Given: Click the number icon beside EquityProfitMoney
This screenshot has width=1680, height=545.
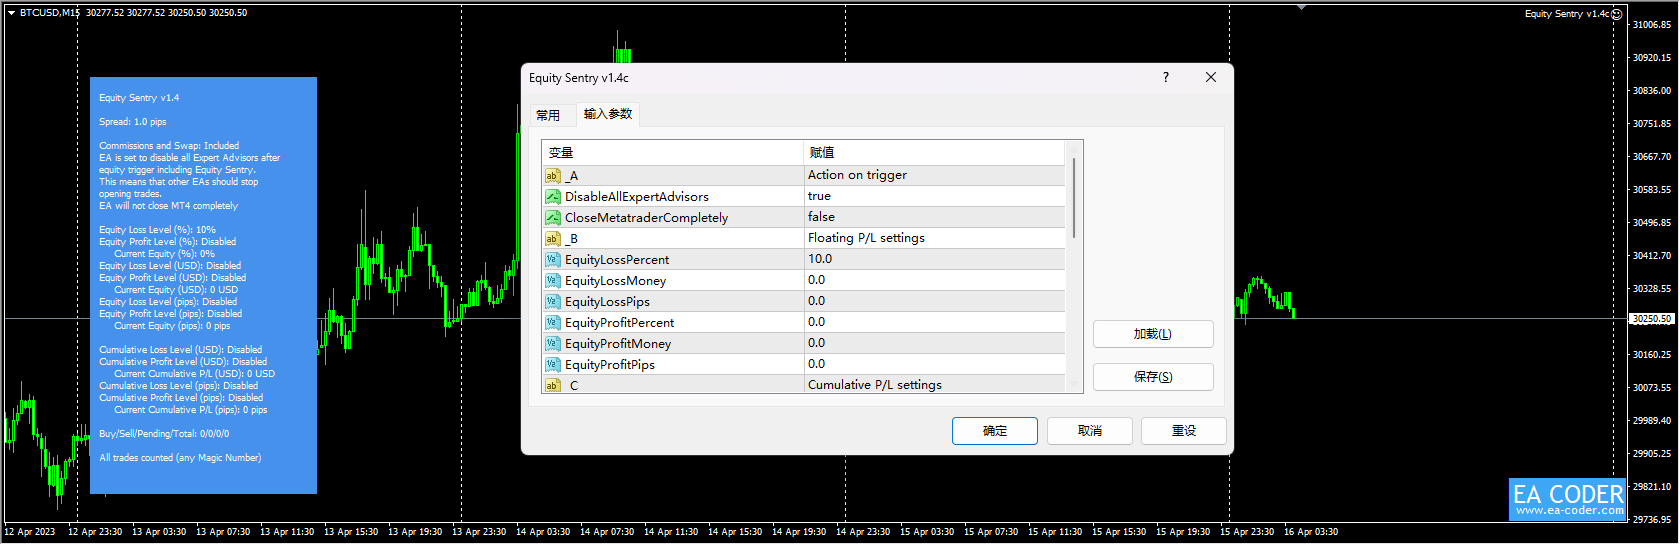Looking at the screenshot, I should point(552,343).
